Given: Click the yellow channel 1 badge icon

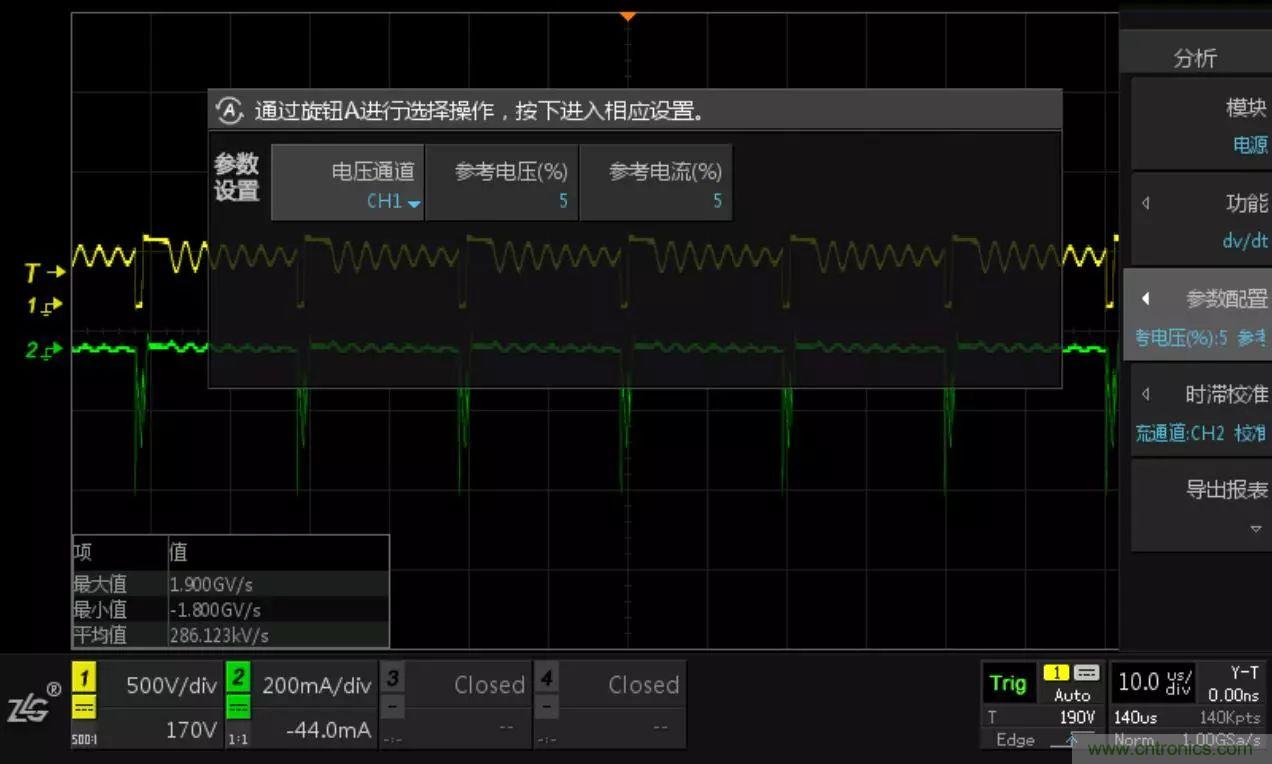Looking at the screenshot, I should click(85, 676).
